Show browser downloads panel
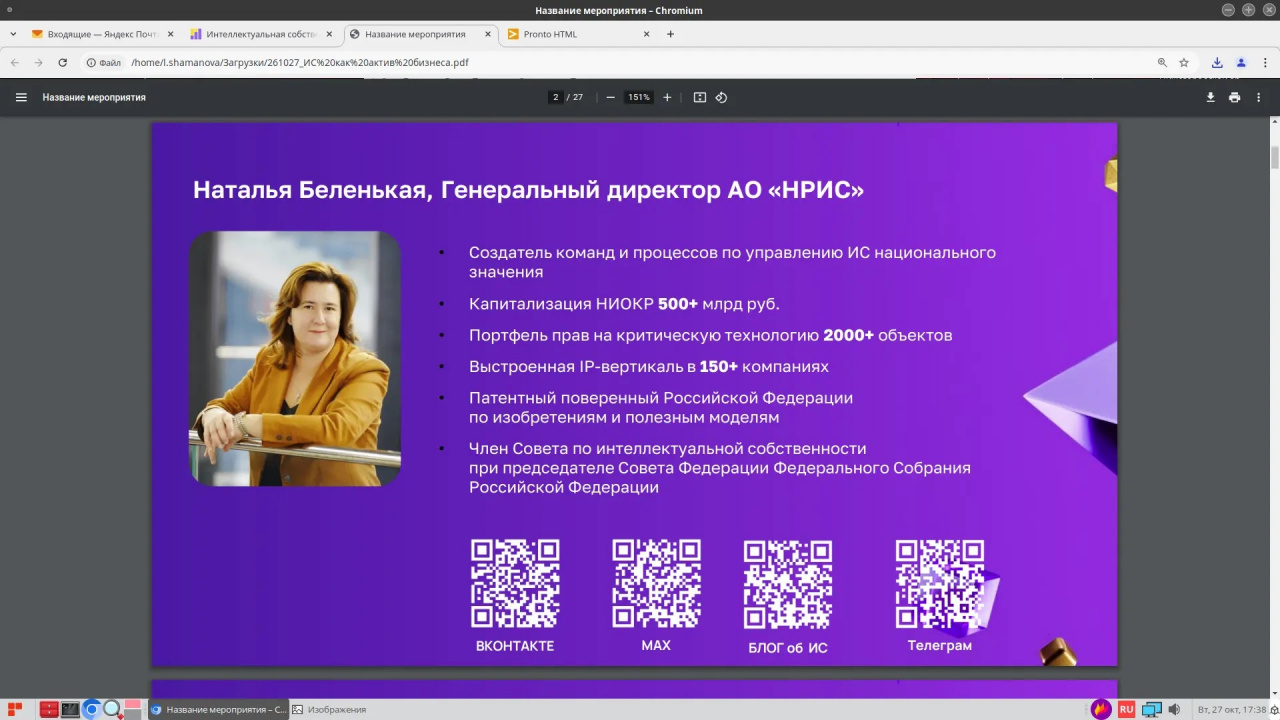Image resolution: width=1280 pixels, height=720 pixels. (x=1217, y=62)
